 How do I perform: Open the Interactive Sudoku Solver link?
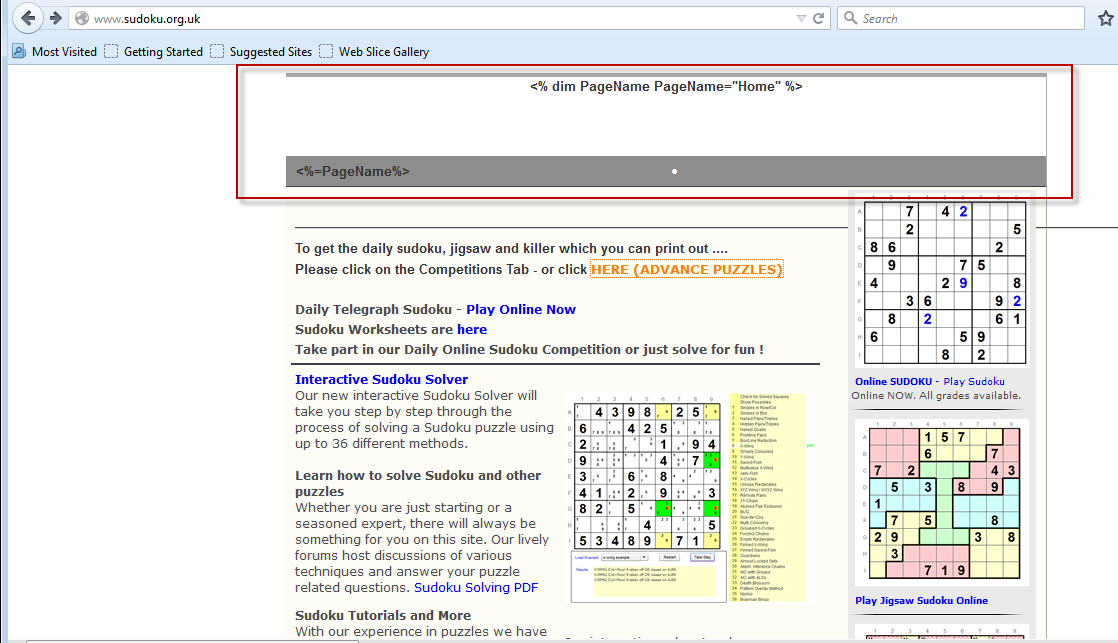click(381, 379)
